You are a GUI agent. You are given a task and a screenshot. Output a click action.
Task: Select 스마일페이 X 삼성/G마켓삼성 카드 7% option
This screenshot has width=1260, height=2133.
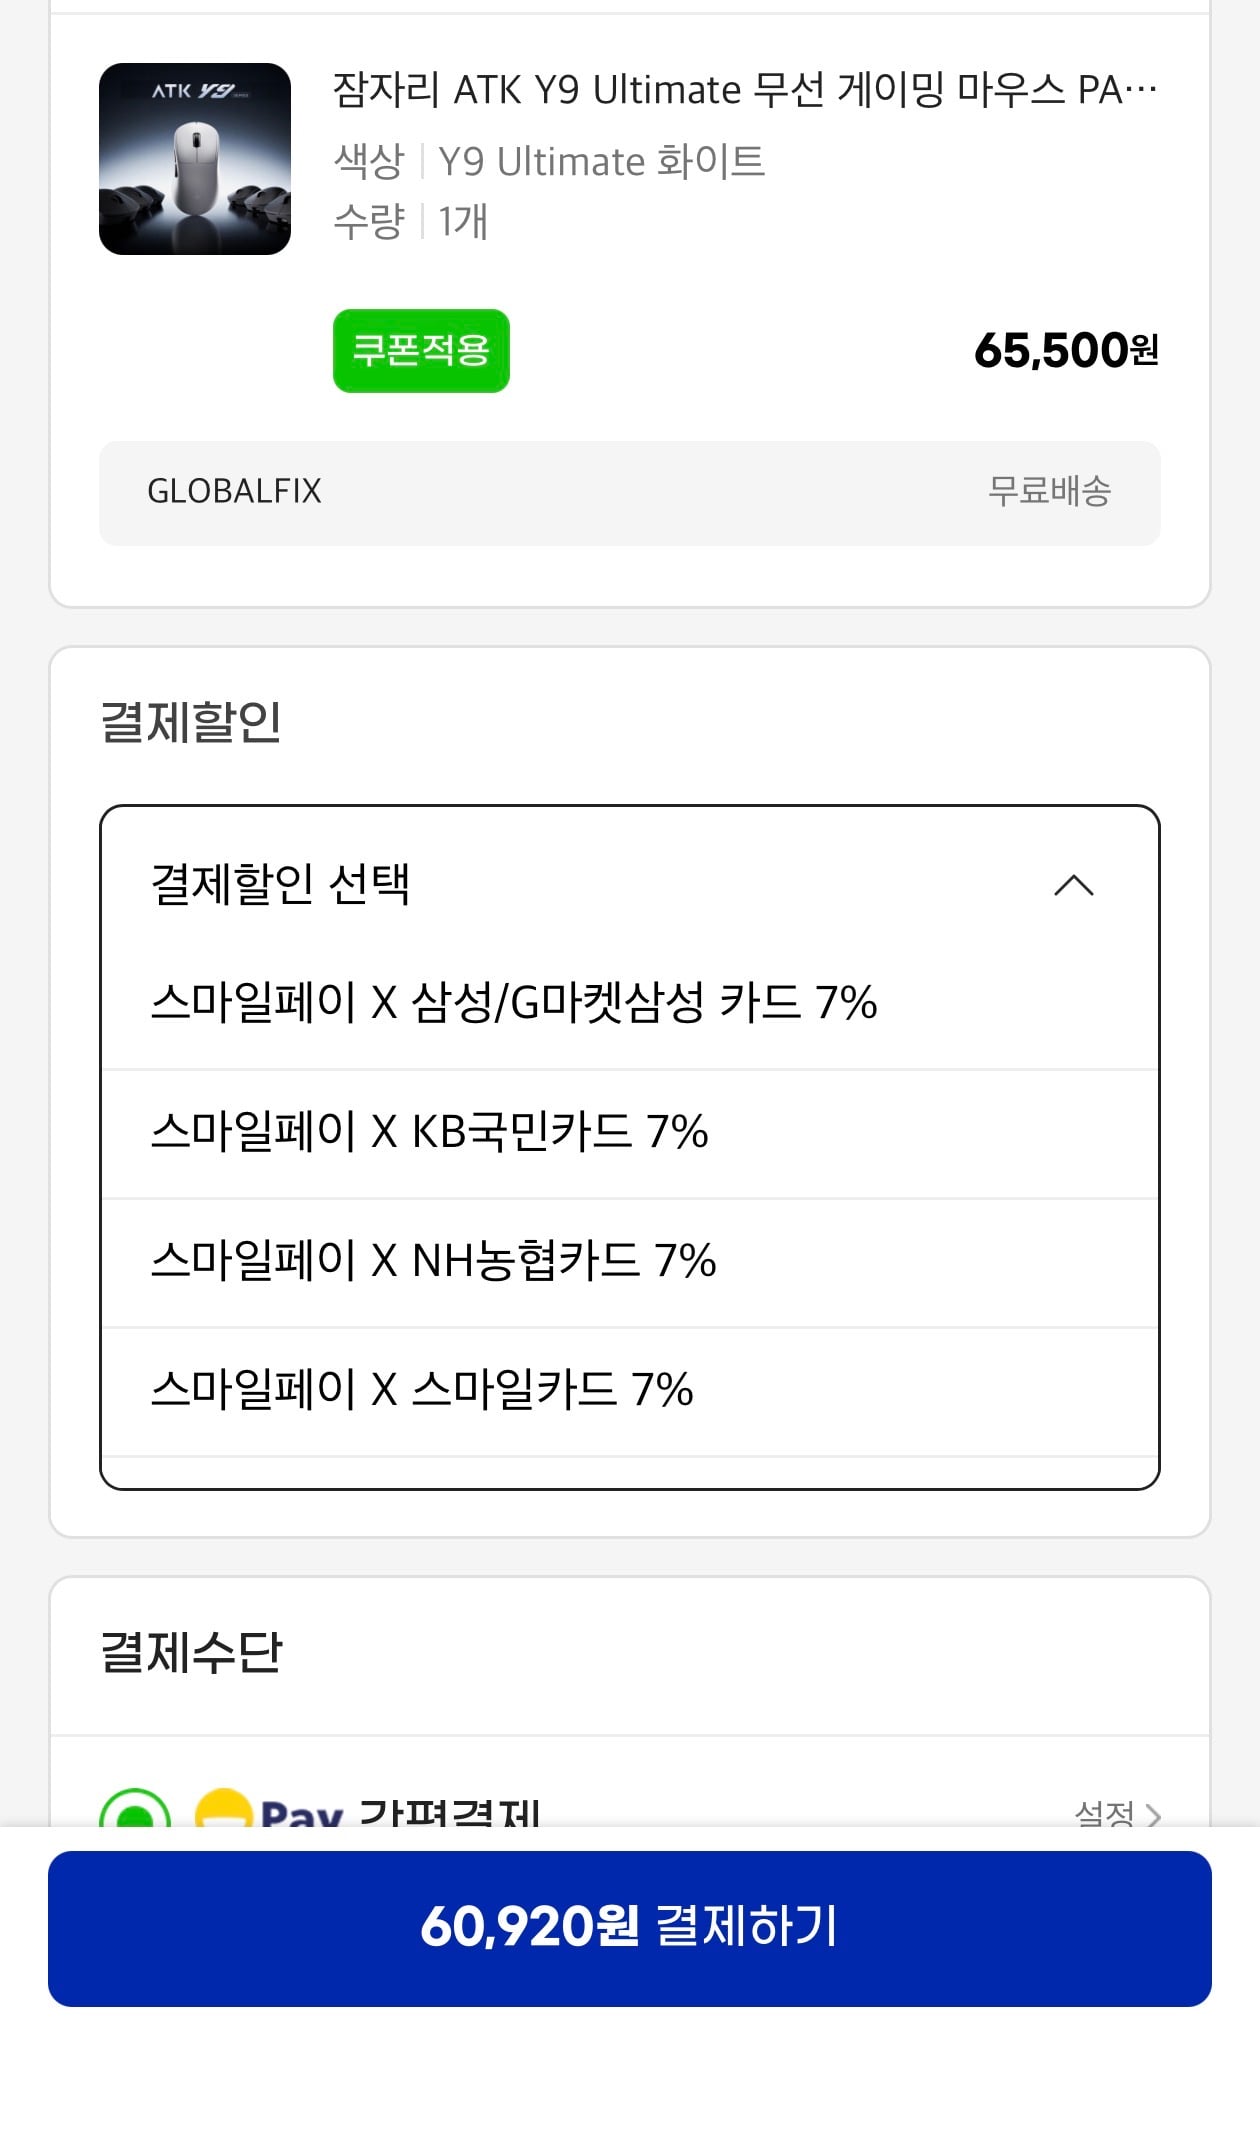click(514, 1003)
